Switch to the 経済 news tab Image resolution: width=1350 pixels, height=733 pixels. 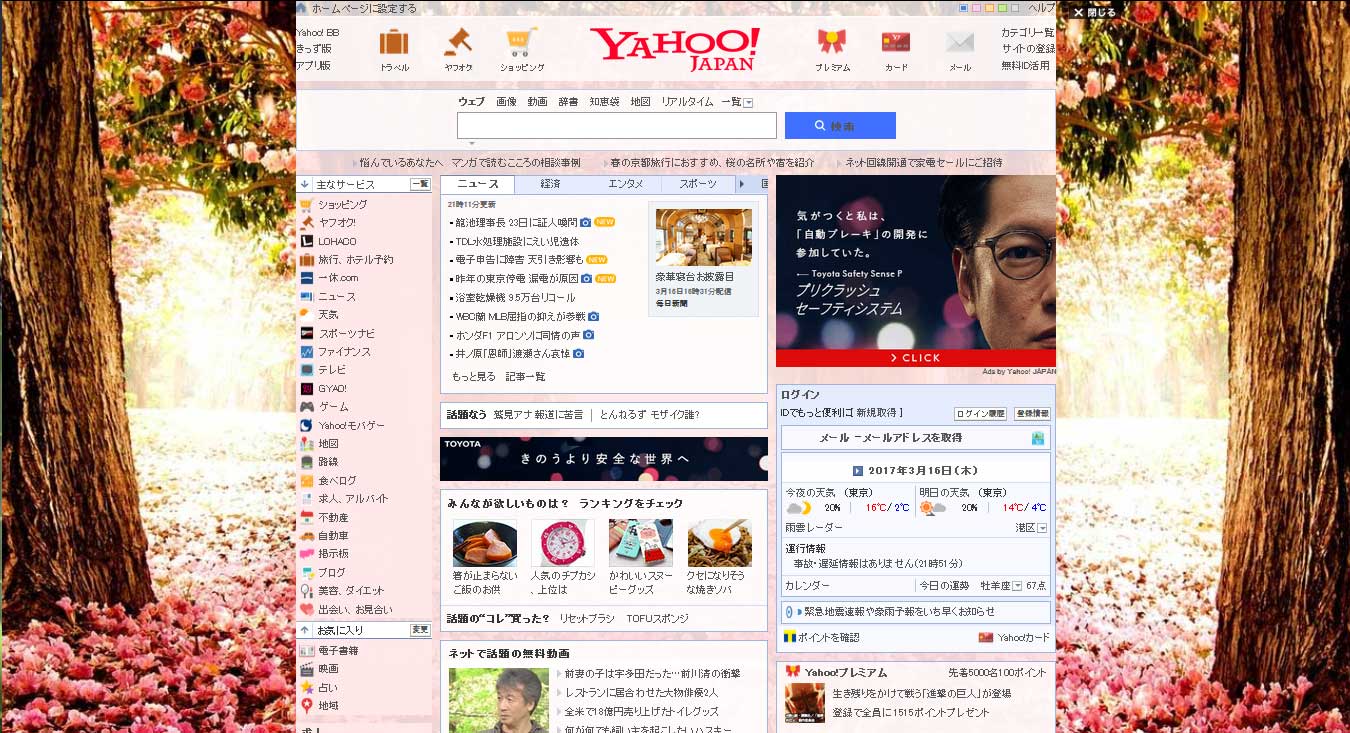tap(551, 184)
